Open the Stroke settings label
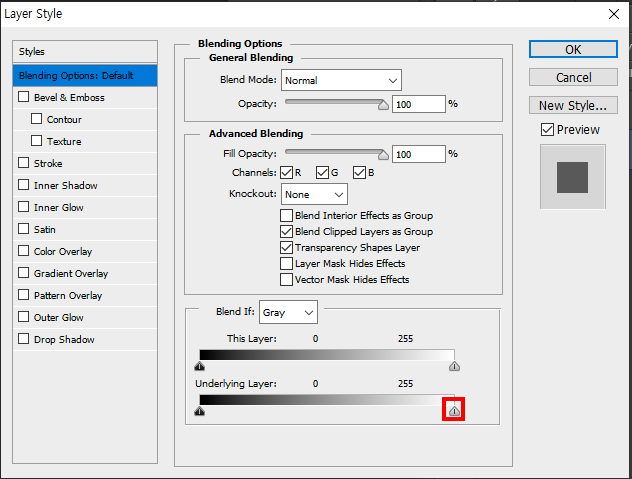Image resolution: width=632 pixels, height=479 pixels. pos(48,163)
